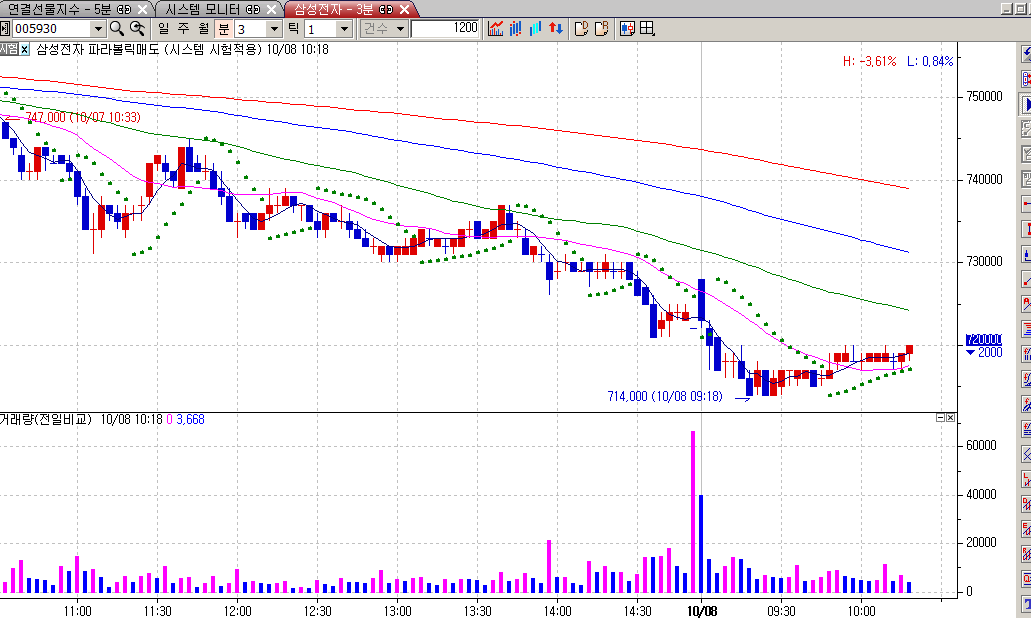The width and height of the screenshot is (1031, 618).
Task: Open the tick value dropdown showing 1
Action: click(x=344, y=29)
